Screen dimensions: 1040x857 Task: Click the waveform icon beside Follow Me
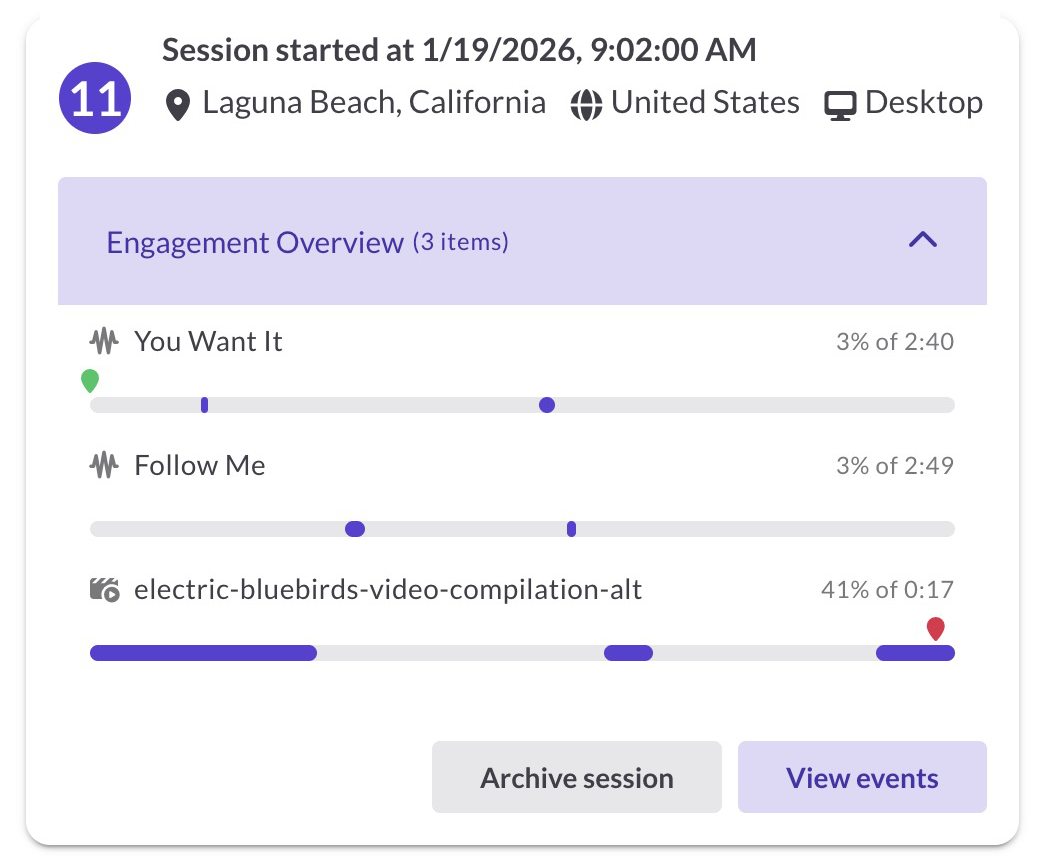tap(105, 465)
